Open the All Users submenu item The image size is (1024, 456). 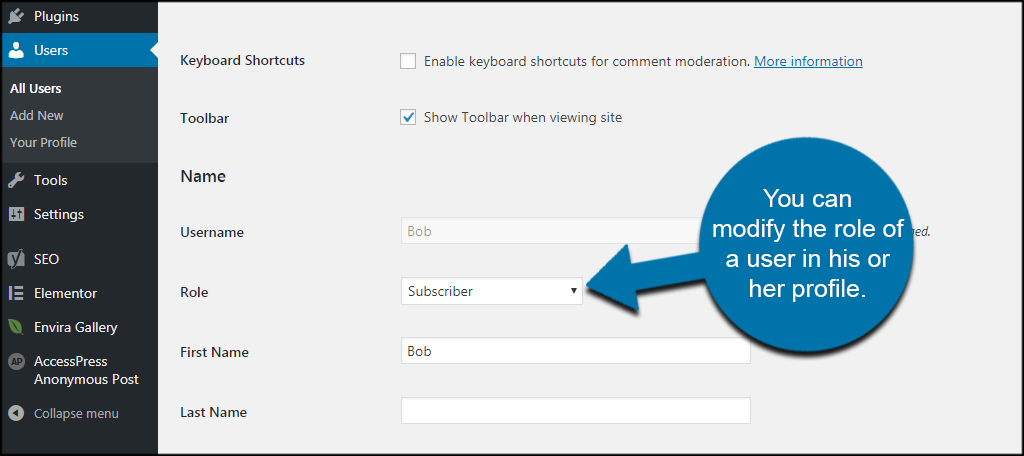[36, 89]
